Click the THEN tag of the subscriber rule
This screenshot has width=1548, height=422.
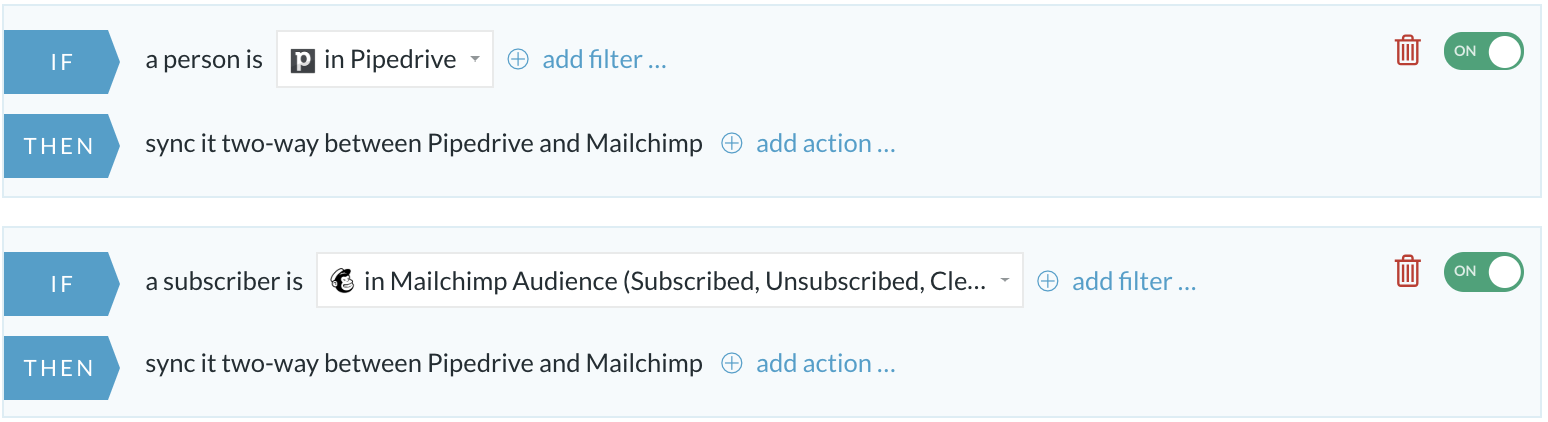point(62,367)
